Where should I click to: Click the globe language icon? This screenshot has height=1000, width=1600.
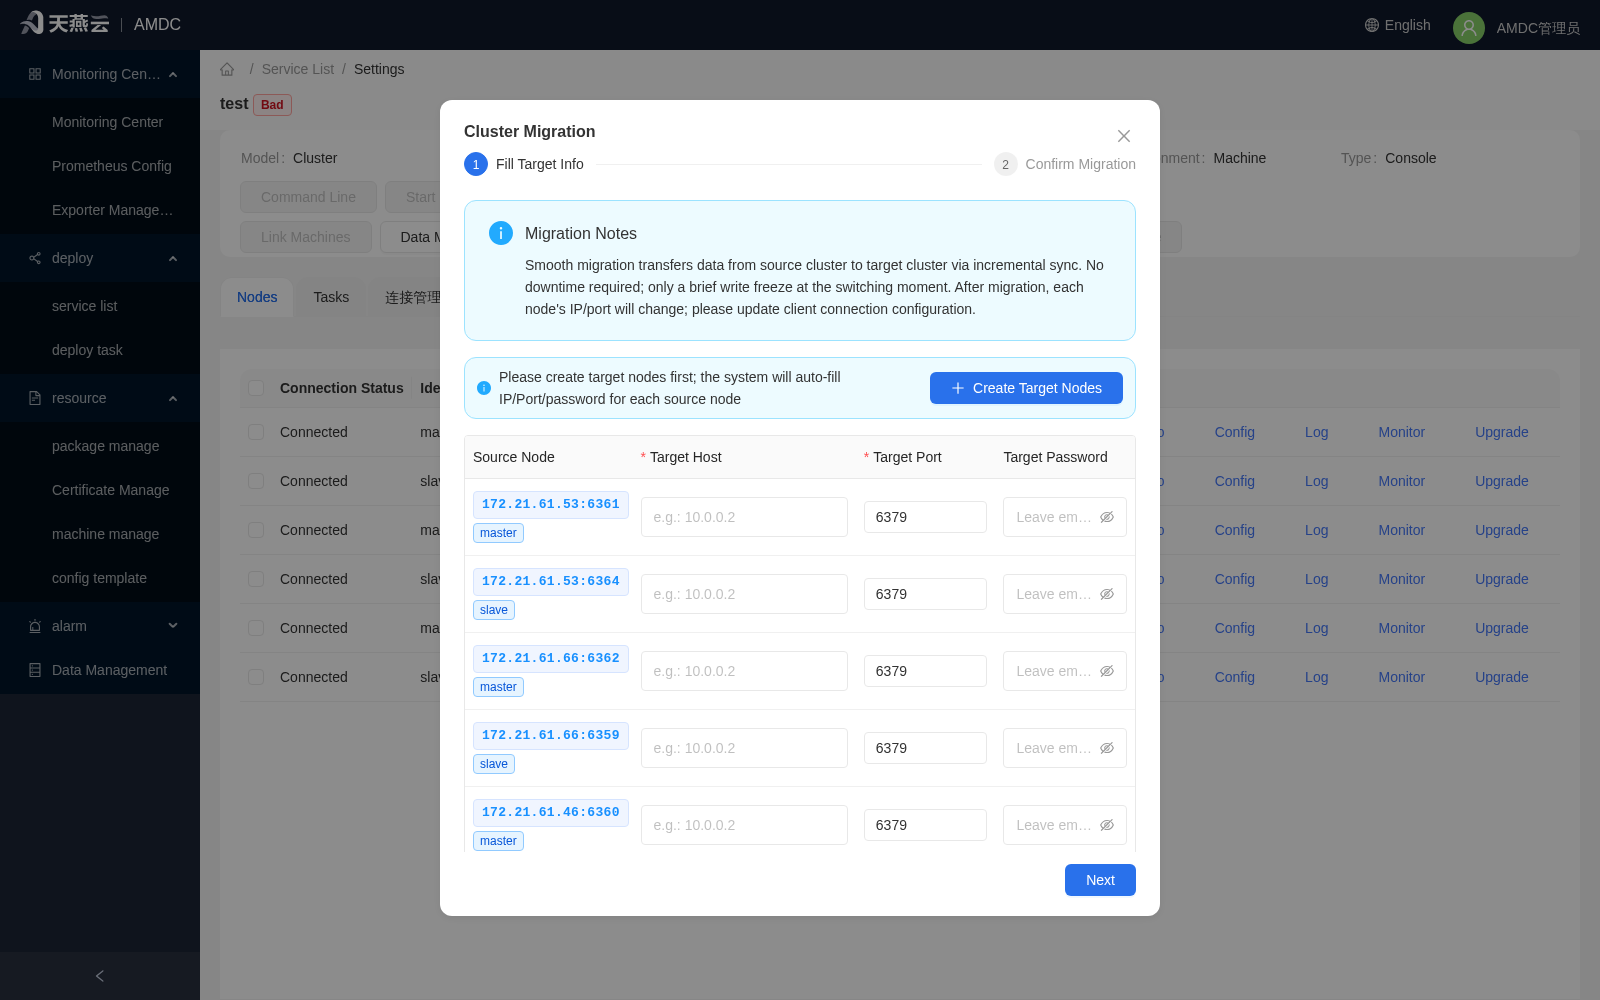pos(1372,25)
